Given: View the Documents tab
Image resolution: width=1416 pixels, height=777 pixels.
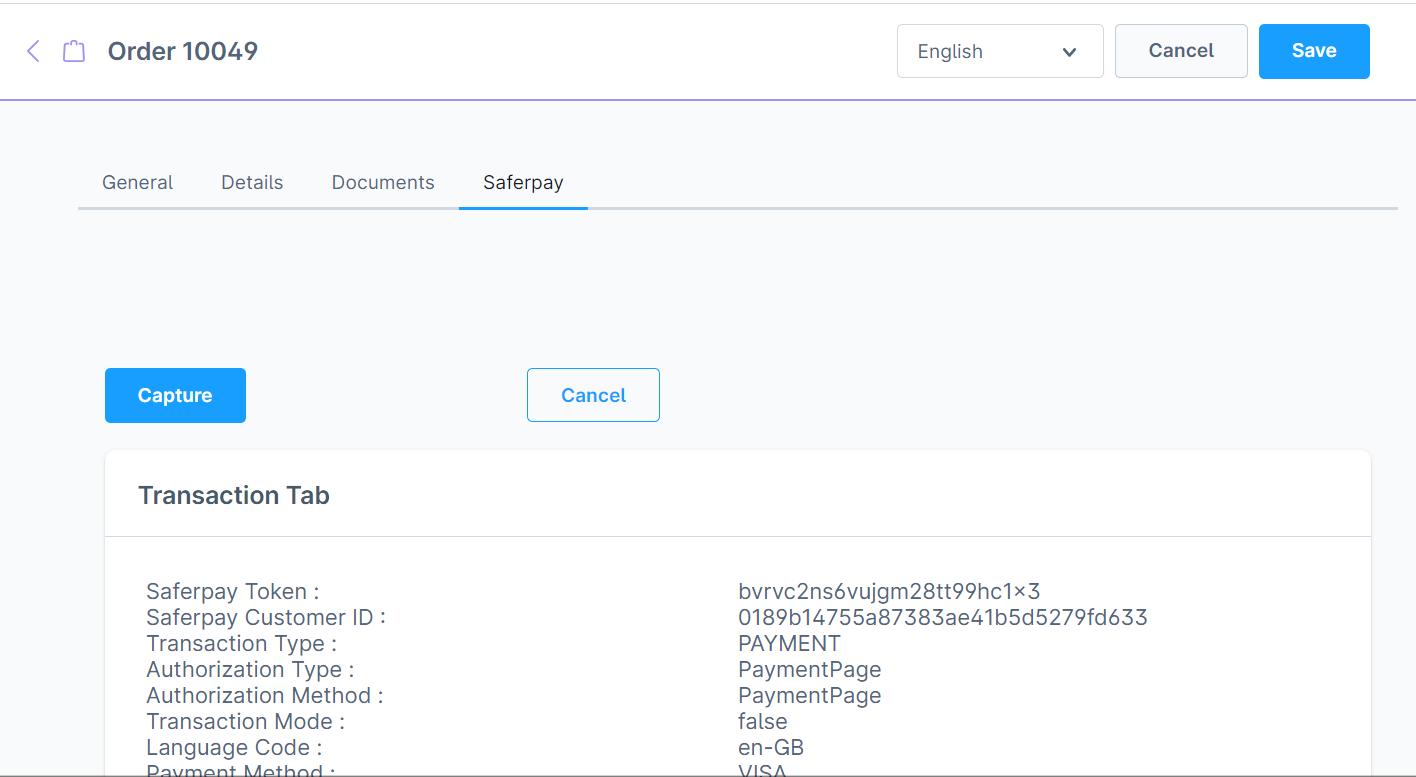Looking at the screenshot, I should click(383, 182).
